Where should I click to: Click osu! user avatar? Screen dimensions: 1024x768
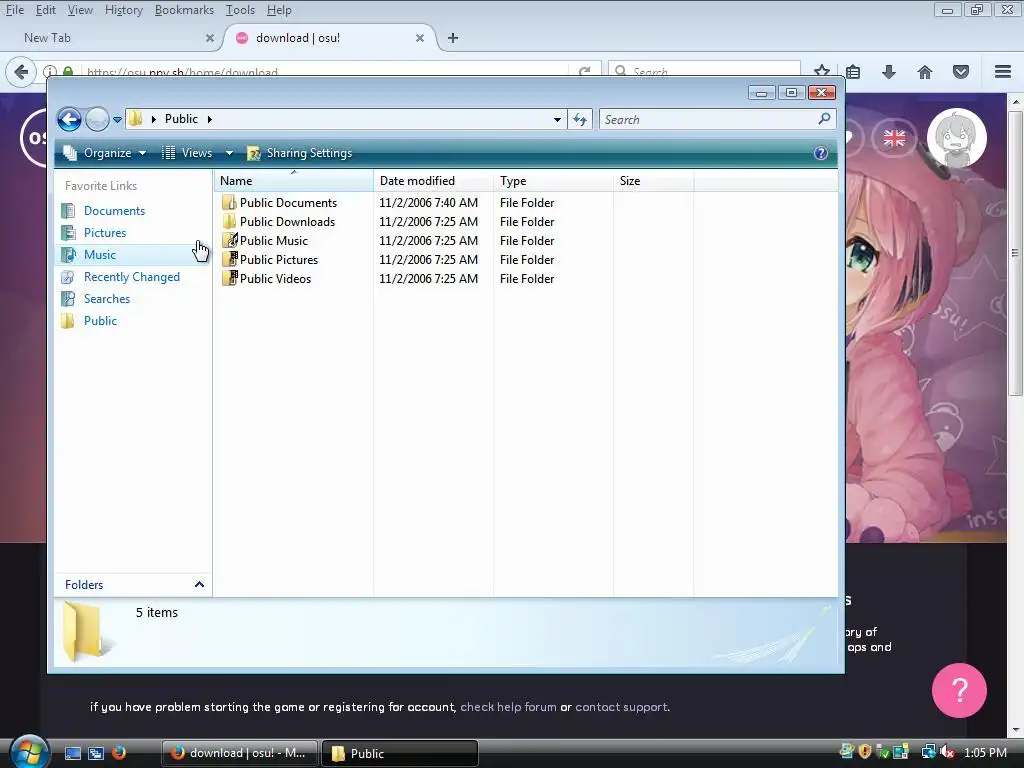click(x=956, y=138)
